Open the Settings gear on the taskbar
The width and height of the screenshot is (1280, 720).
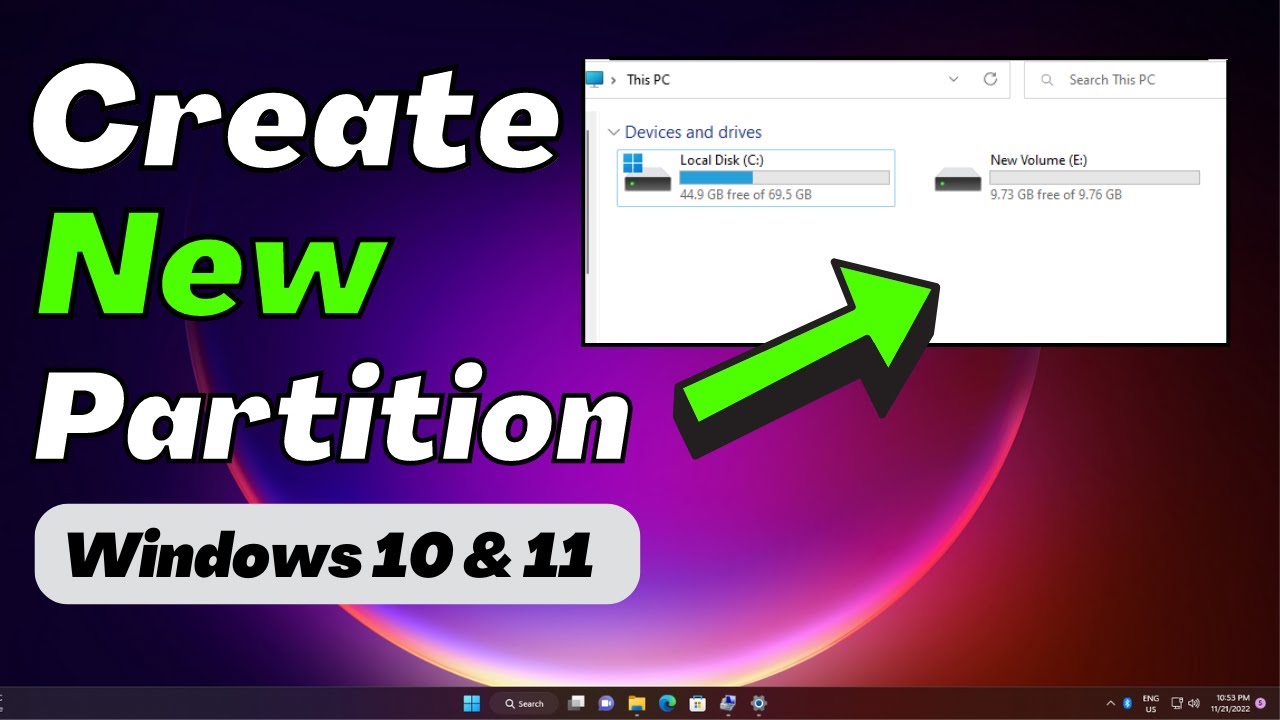759,703
